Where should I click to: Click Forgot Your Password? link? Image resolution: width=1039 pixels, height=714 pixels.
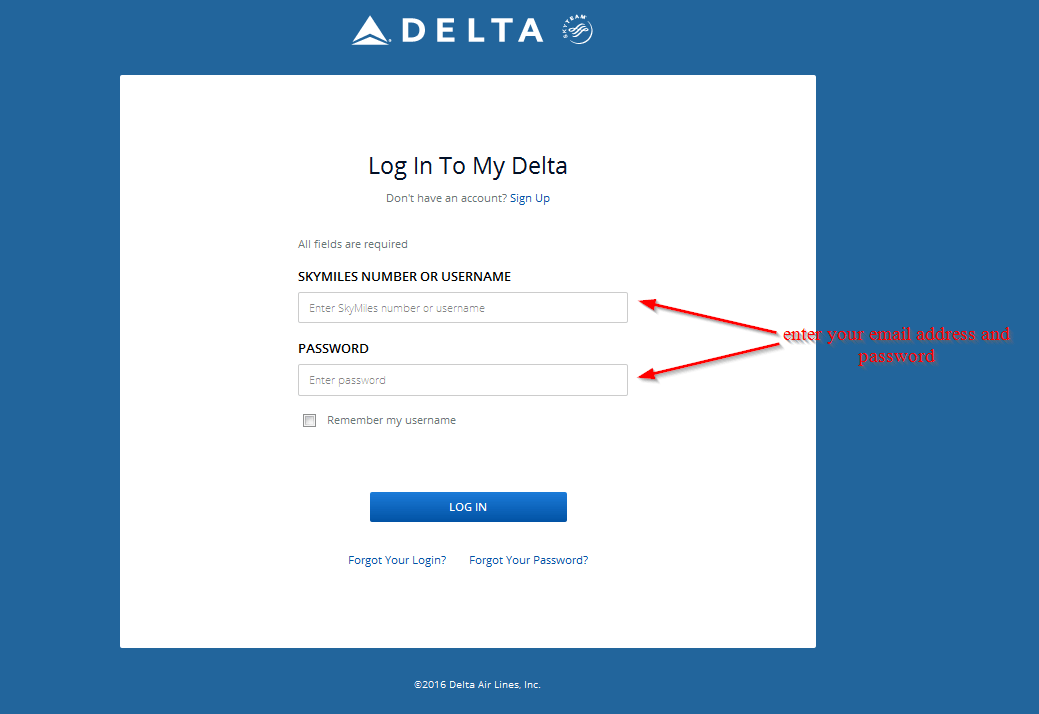point(528,560)
